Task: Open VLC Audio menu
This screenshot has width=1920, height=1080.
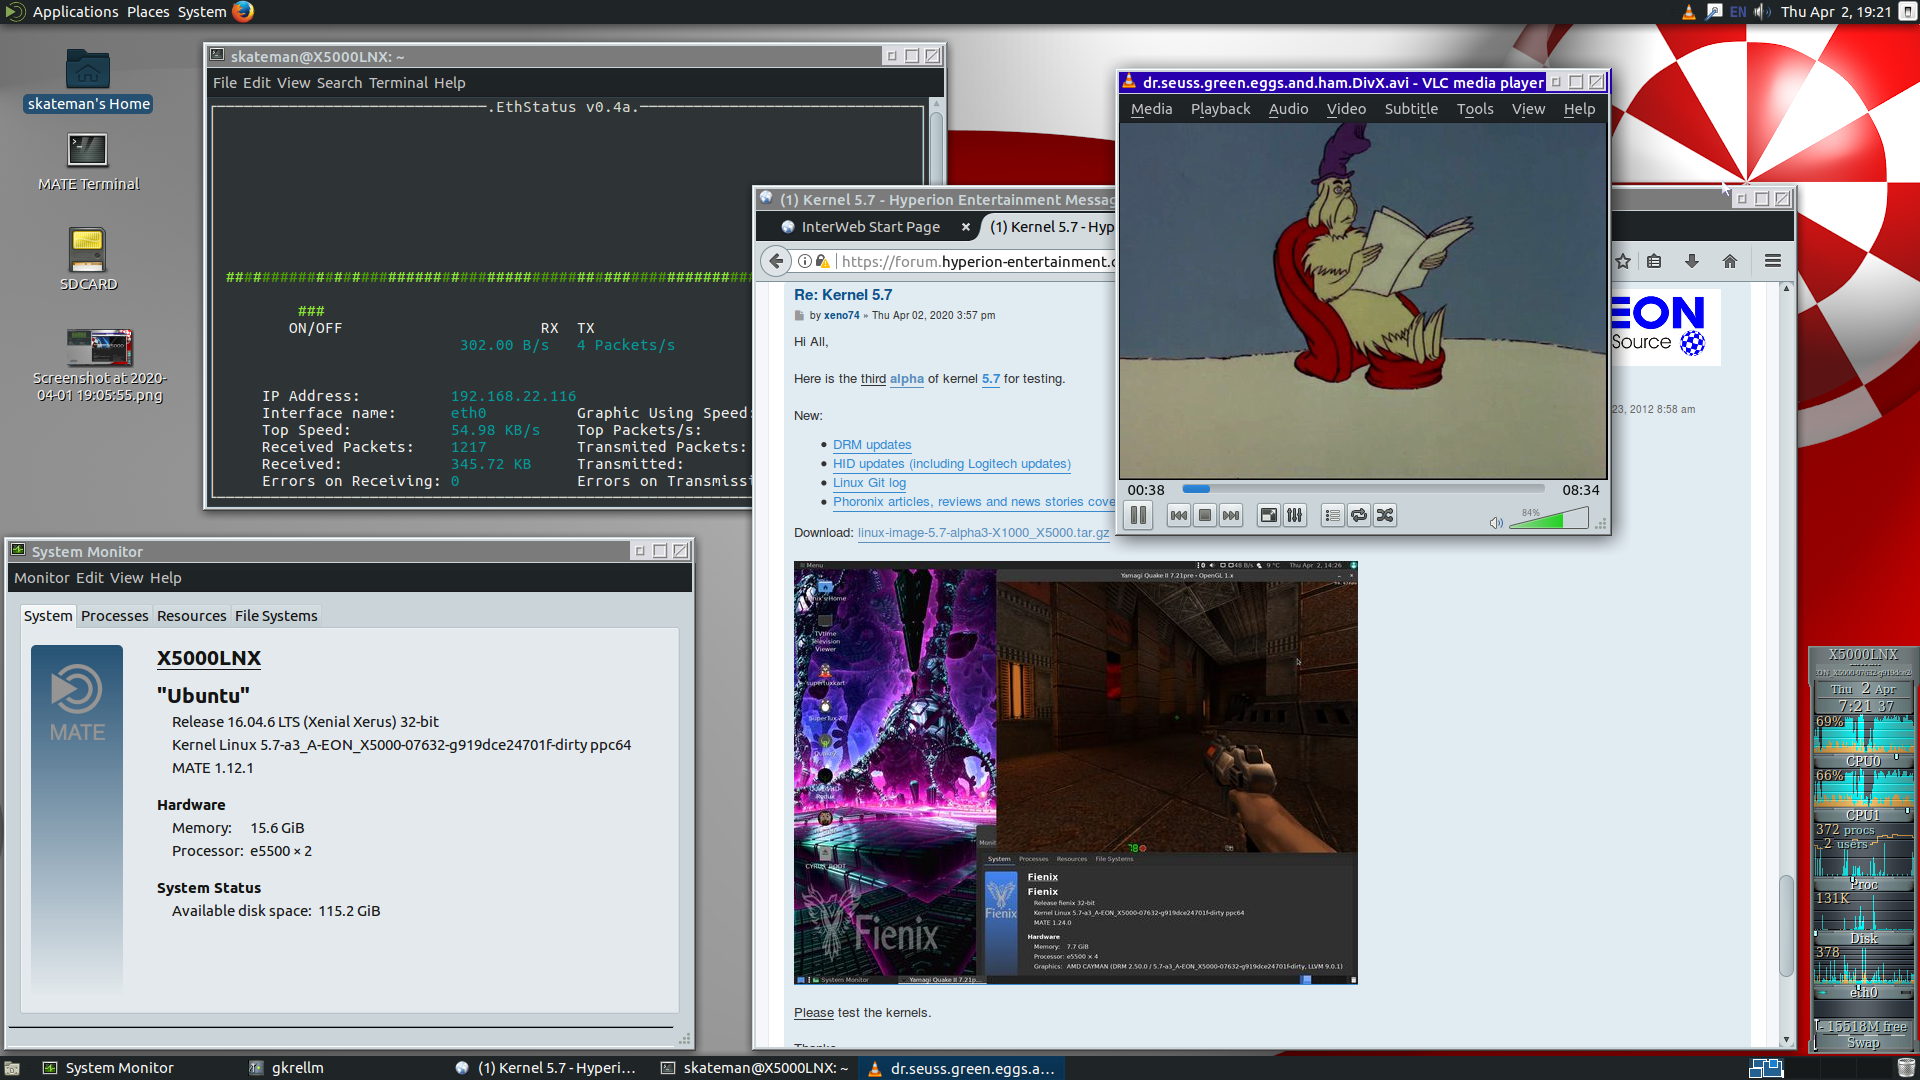Action: point(1288,109)
